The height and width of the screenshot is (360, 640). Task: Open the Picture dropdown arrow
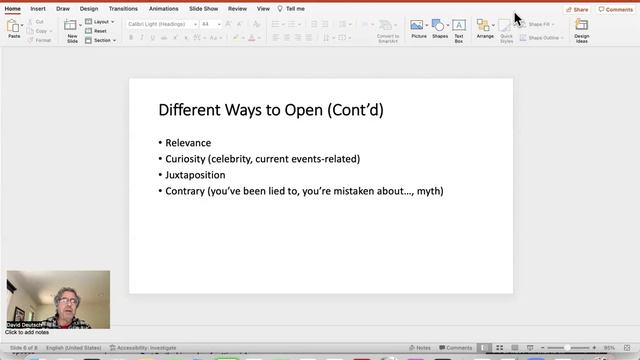(x=427, y=25)
